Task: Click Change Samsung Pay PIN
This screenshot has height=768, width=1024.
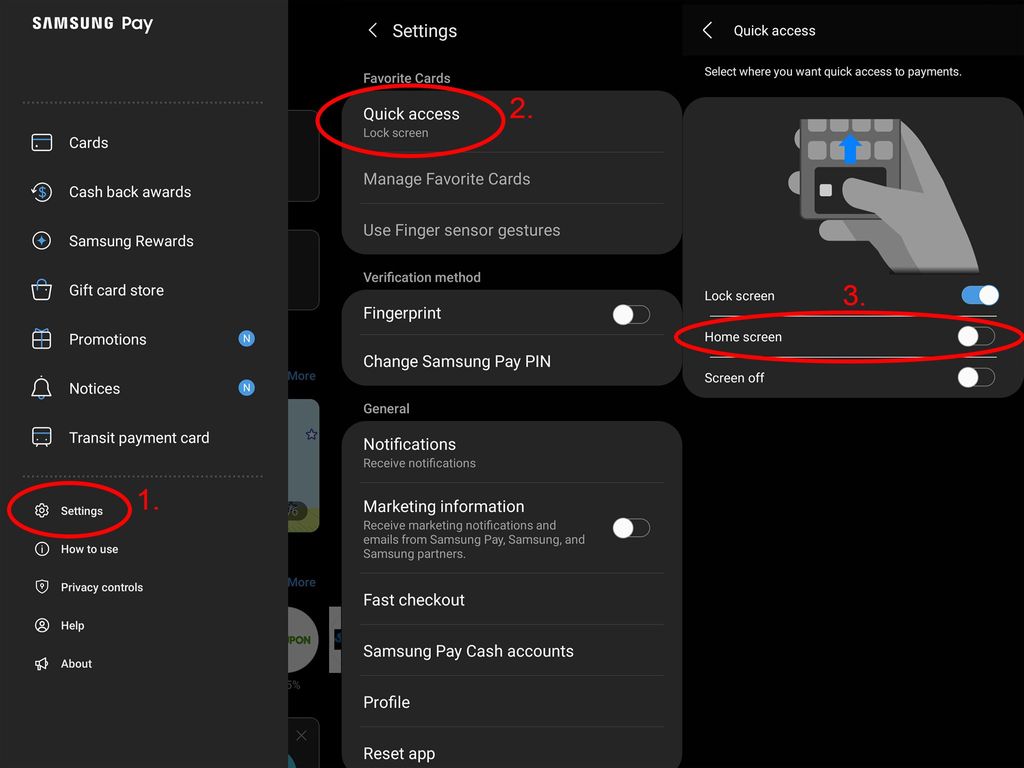Action: coord(456,360)
